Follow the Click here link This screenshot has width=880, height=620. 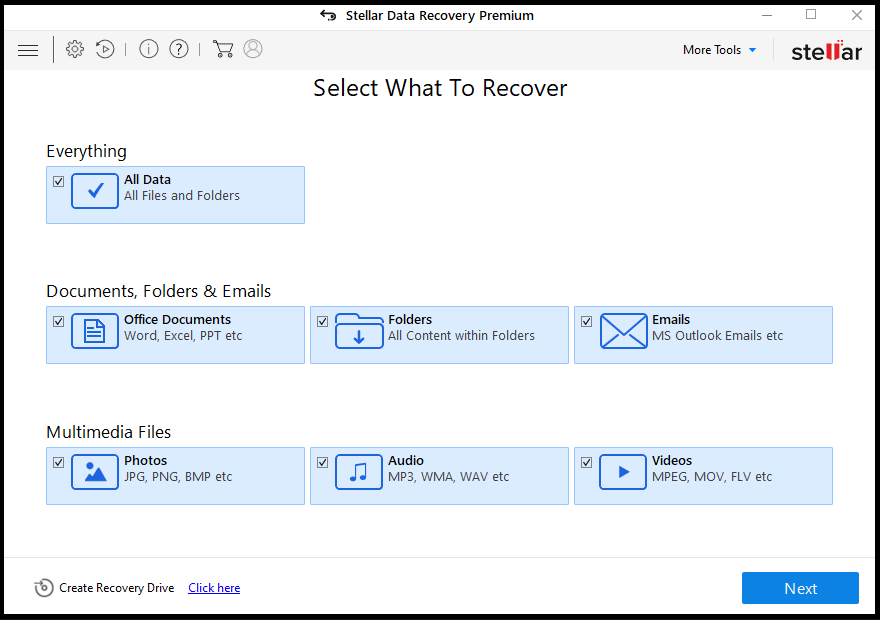214,588
